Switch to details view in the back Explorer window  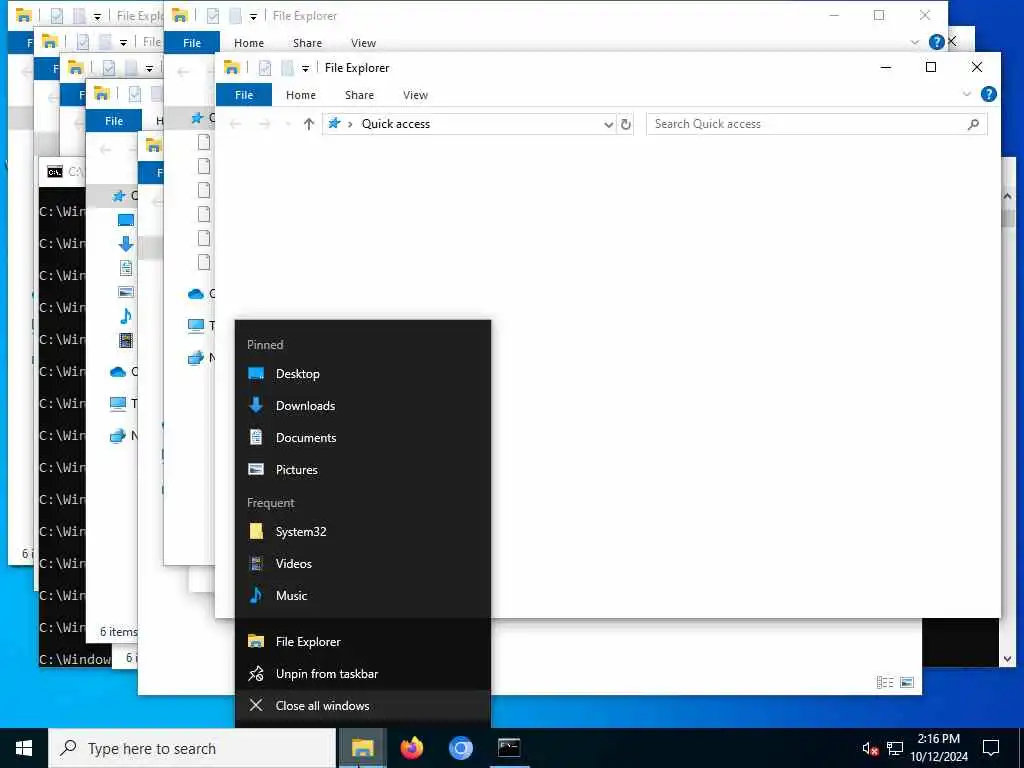(885, 682)
